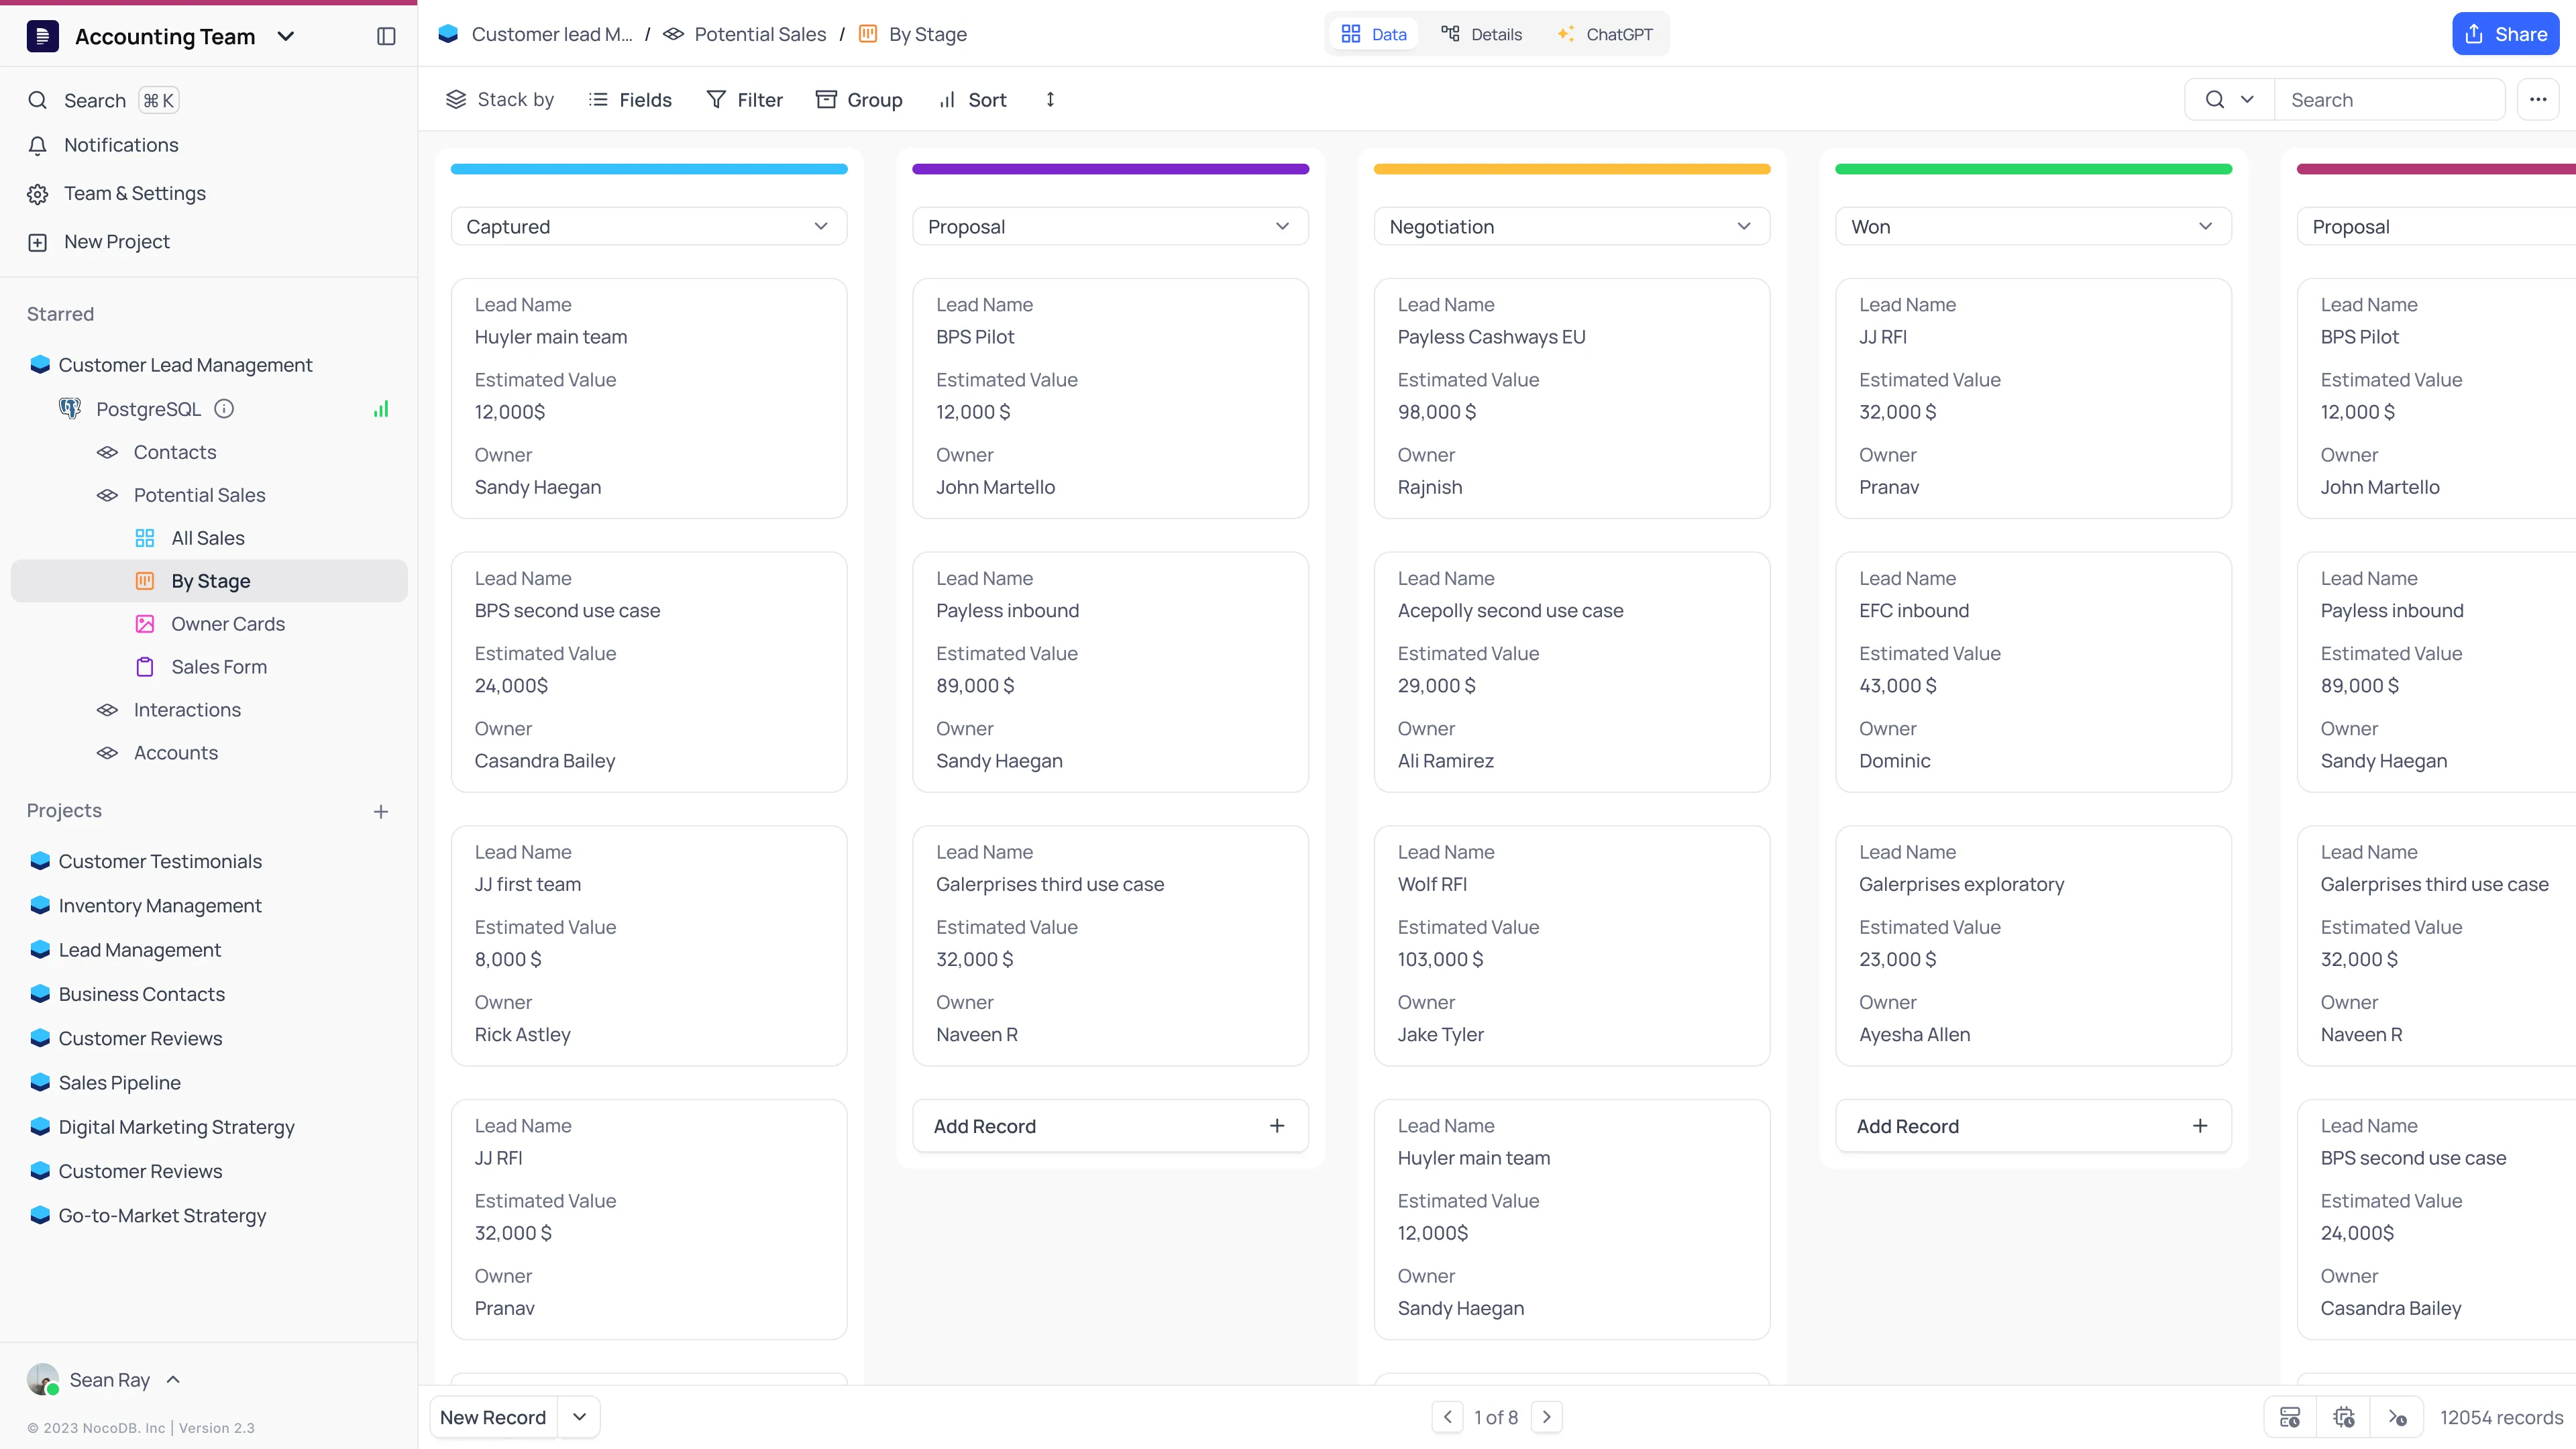Open the ChatGPT tab

pyautogui.click(x=1604, y=33)
